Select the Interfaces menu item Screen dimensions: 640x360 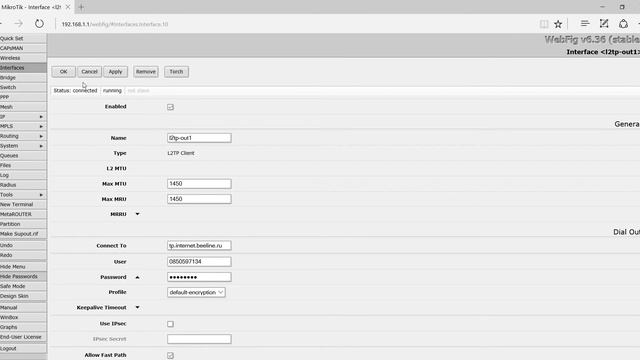(23, 68)
